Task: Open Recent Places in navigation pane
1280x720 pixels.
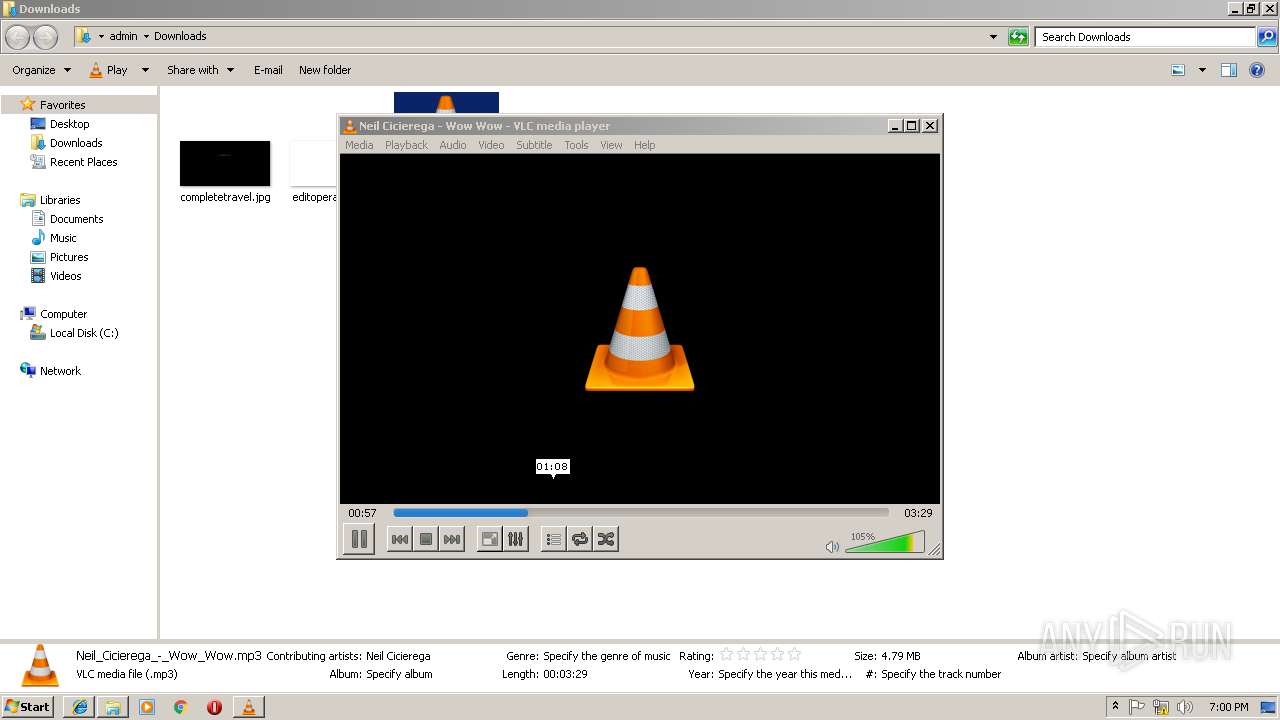Action: click(x=84, y=162)
